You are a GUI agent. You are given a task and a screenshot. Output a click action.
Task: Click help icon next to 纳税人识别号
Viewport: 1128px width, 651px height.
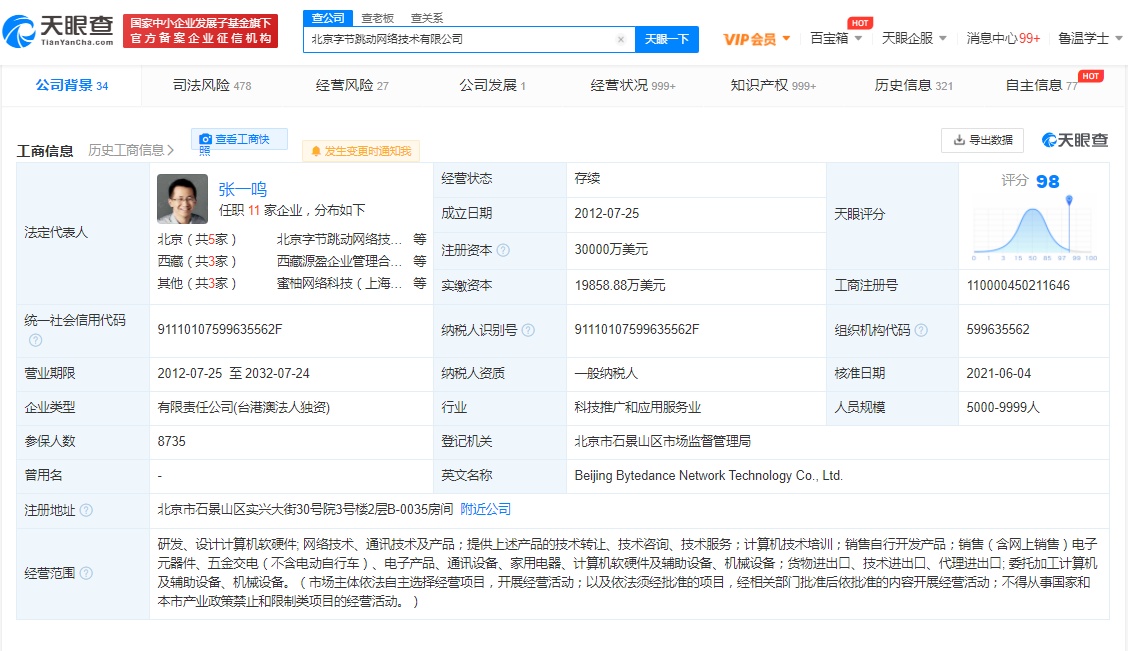tap(528, 330)
